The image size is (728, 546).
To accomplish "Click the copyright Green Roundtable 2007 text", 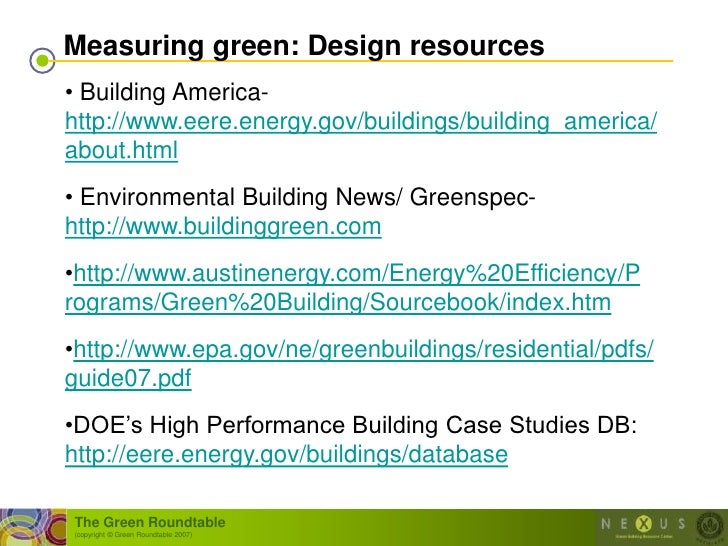I will point(133,535).
